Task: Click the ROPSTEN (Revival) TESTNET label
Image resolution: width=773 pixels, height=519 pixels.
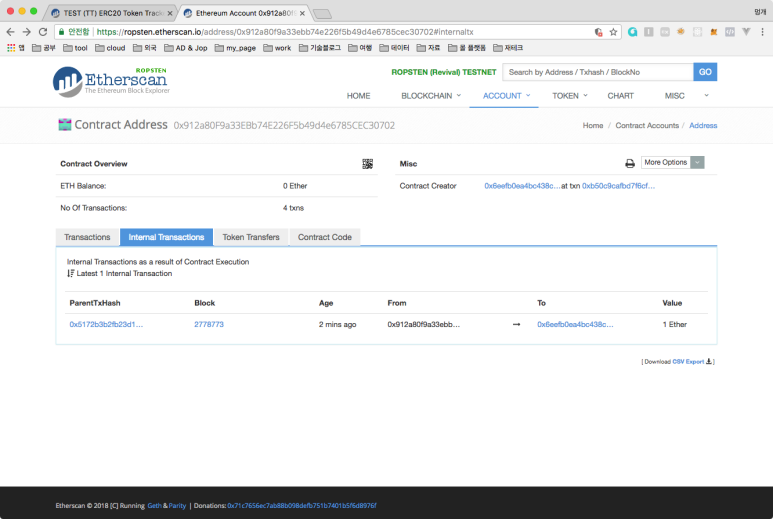Action: [444, 72]
